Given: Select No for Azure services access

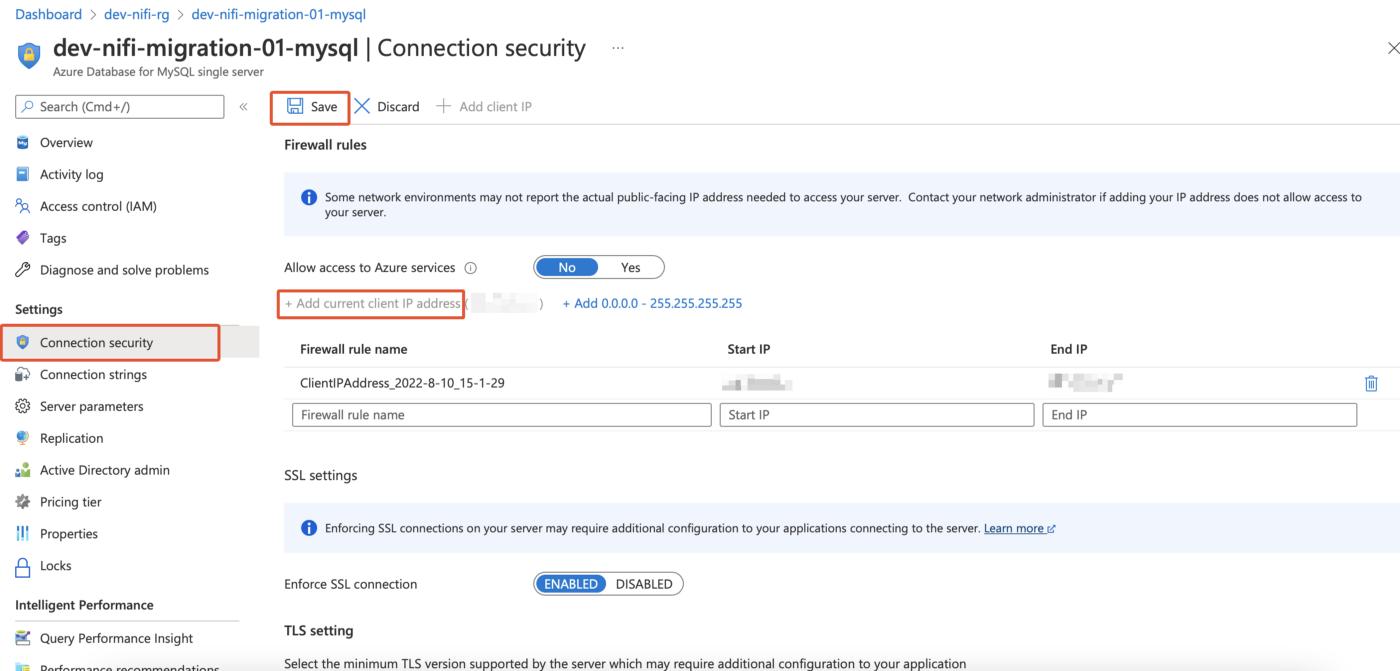Looking at the screenshot, I should click(x=567, y=267).
